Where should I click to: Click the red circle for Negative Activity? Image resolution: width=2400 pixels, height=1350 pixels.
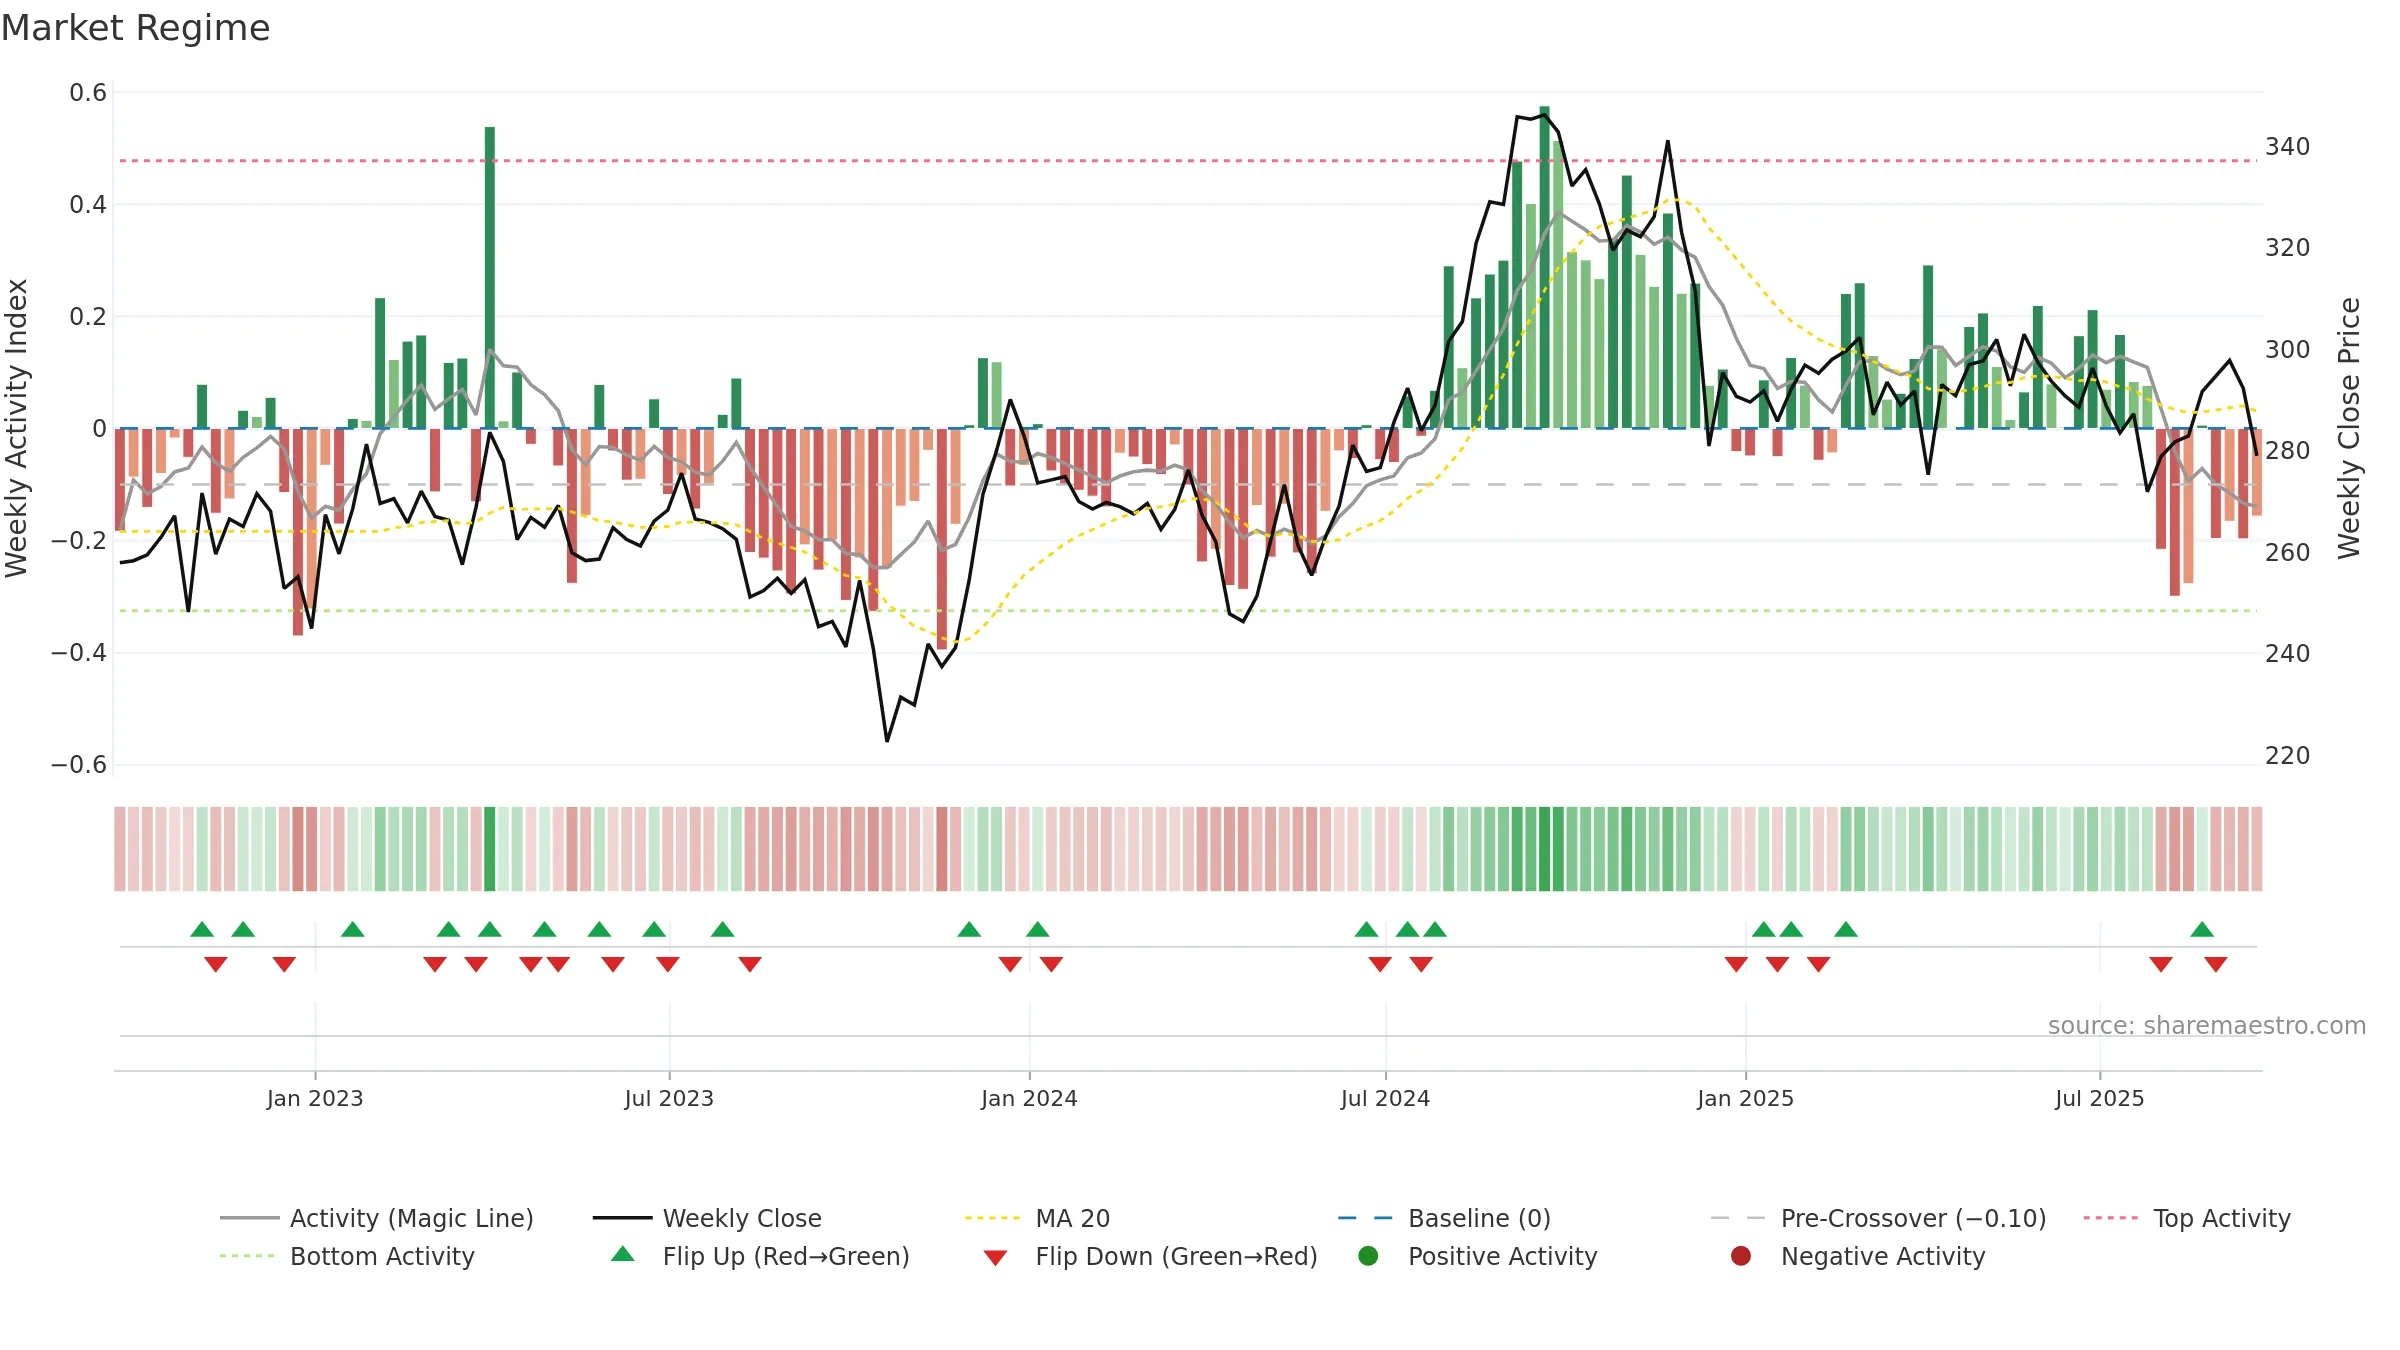[x=1741, y=1256]
